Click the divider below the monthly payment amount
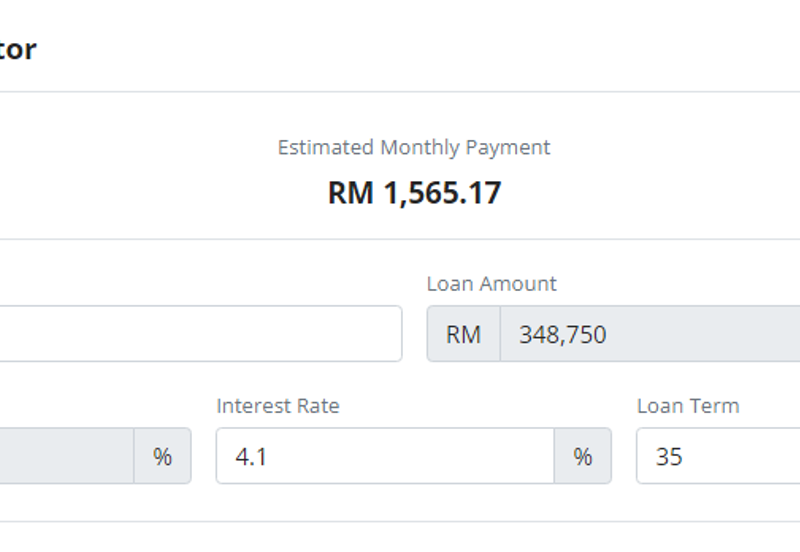Image resolution: width=800 pixels, height=552 pixels. 400,239
